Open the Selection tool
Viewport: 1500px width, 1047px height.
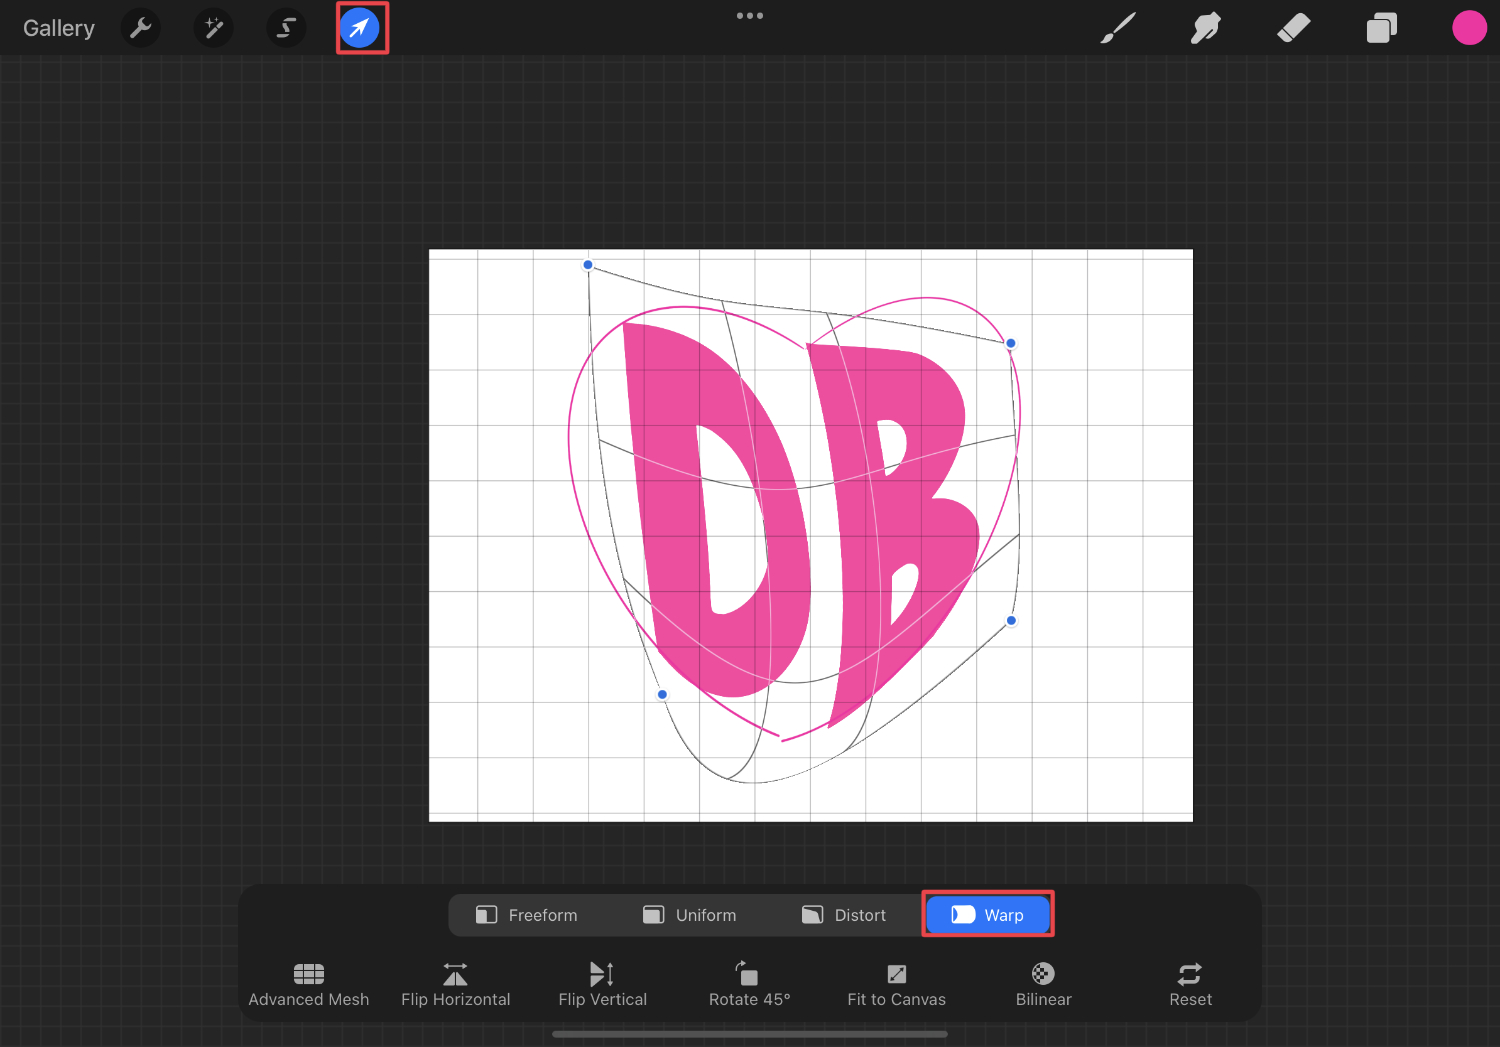pos(286,27)
